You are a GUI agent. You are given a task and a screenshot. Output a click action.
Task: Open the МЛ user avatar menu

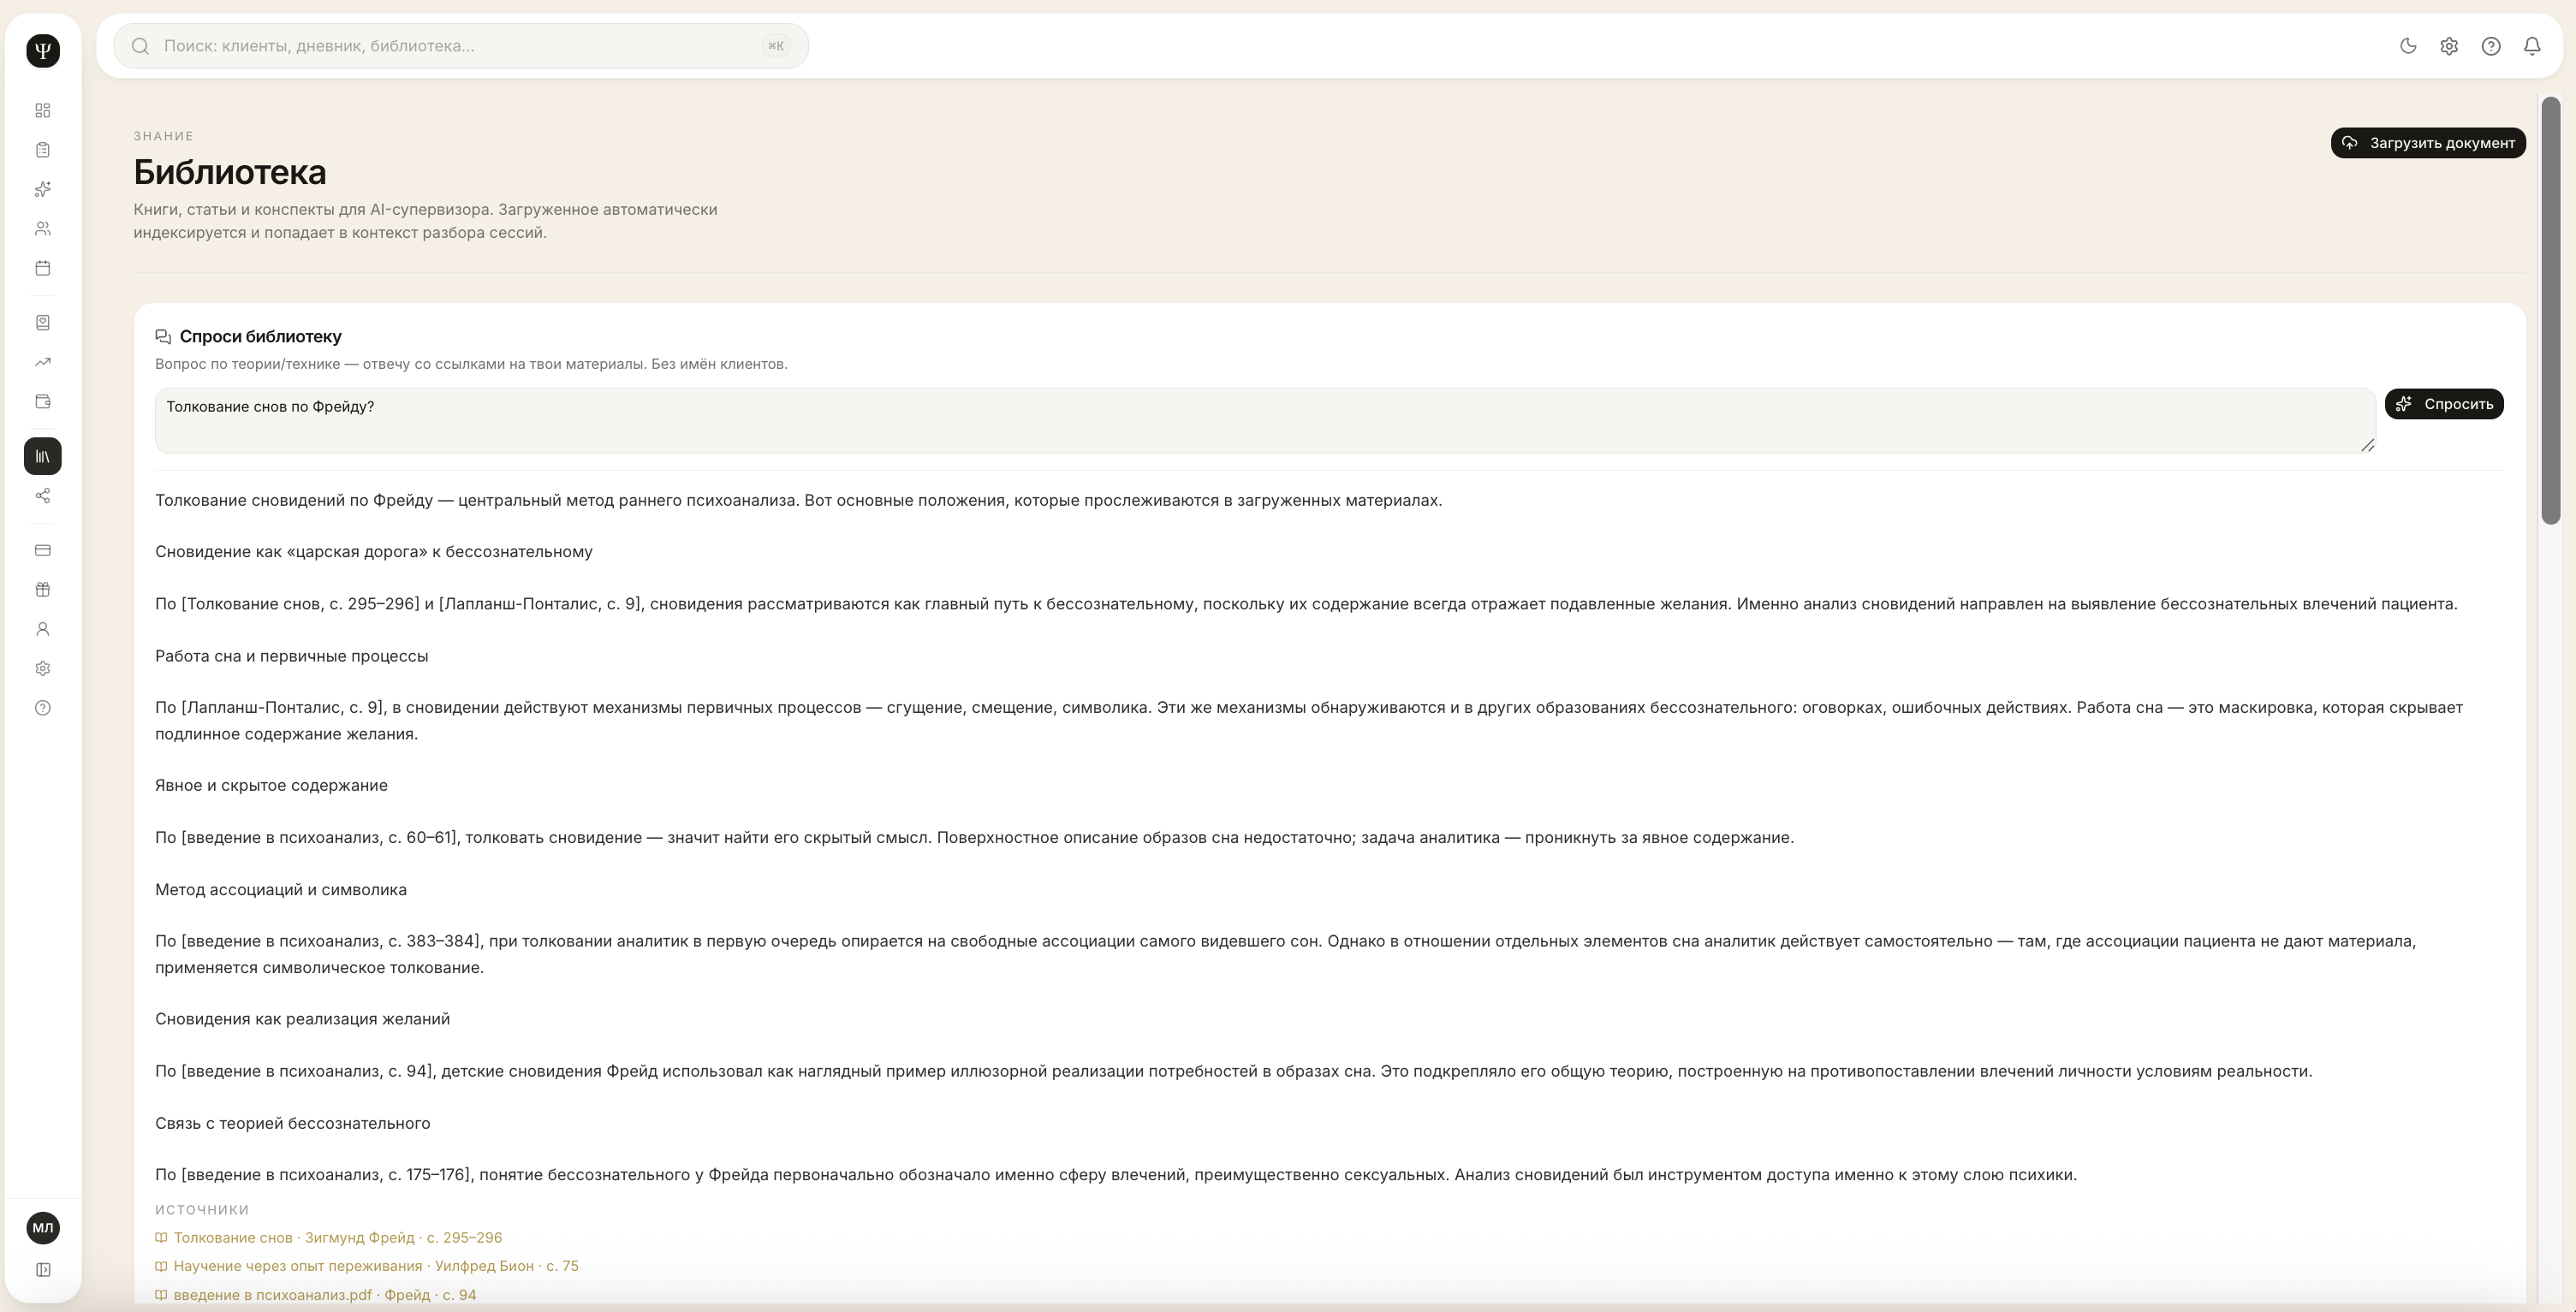pos(43,1228)
